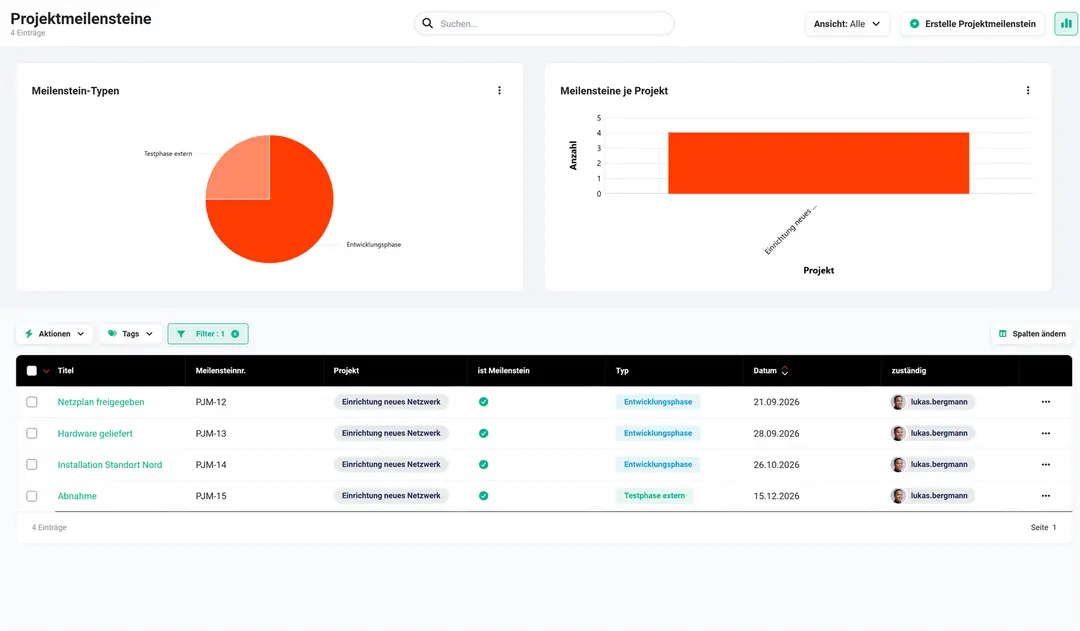
Task: Click date 28.09.2026
Action: pos(776,433)
